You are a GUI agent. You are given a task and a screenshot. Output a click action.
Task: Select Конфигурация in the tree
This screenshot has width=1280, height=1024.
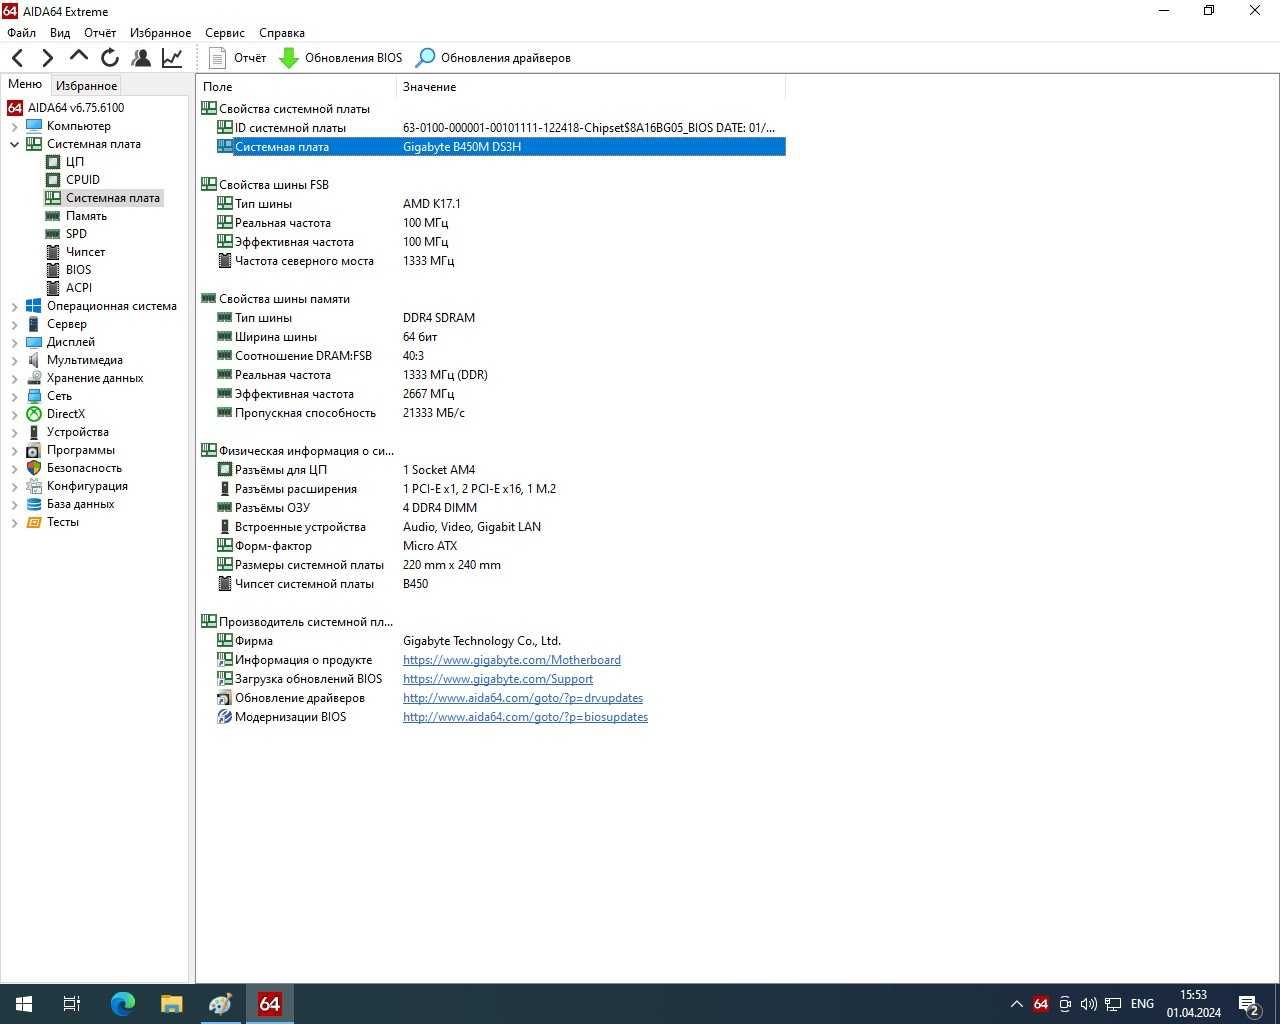point(87,486)
